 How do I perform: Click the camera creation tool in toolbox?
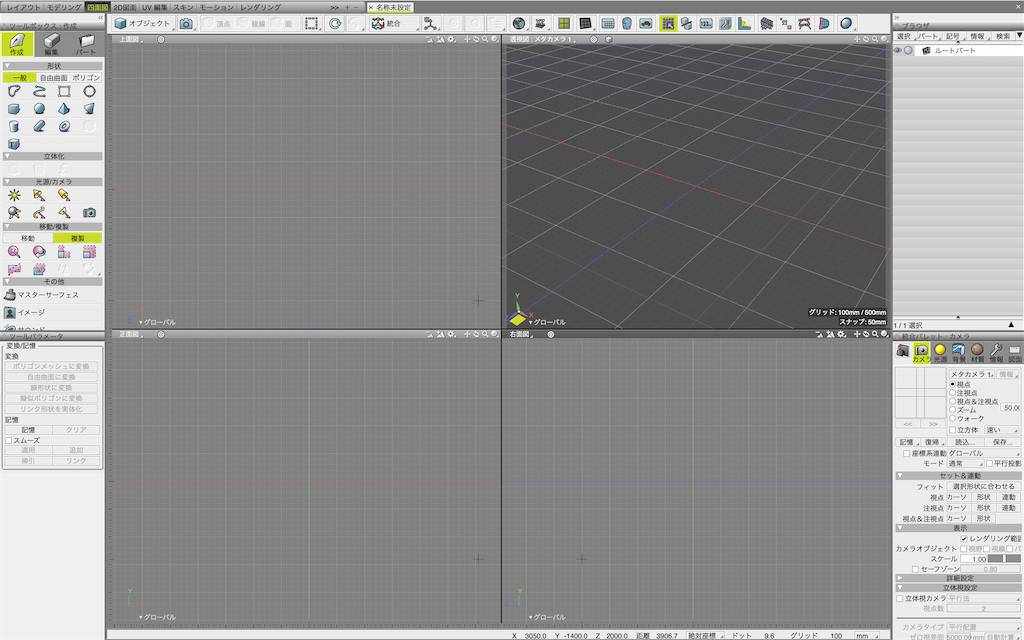(89, 213)
